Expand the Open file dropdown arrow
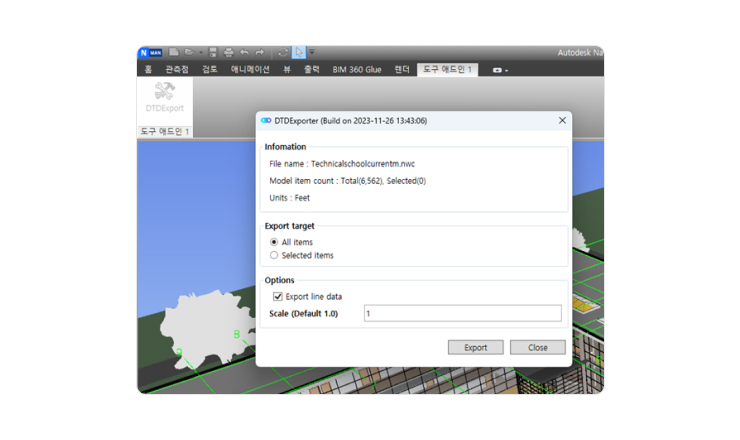Viewport: 740px width, 440px height. pos(200,52)
